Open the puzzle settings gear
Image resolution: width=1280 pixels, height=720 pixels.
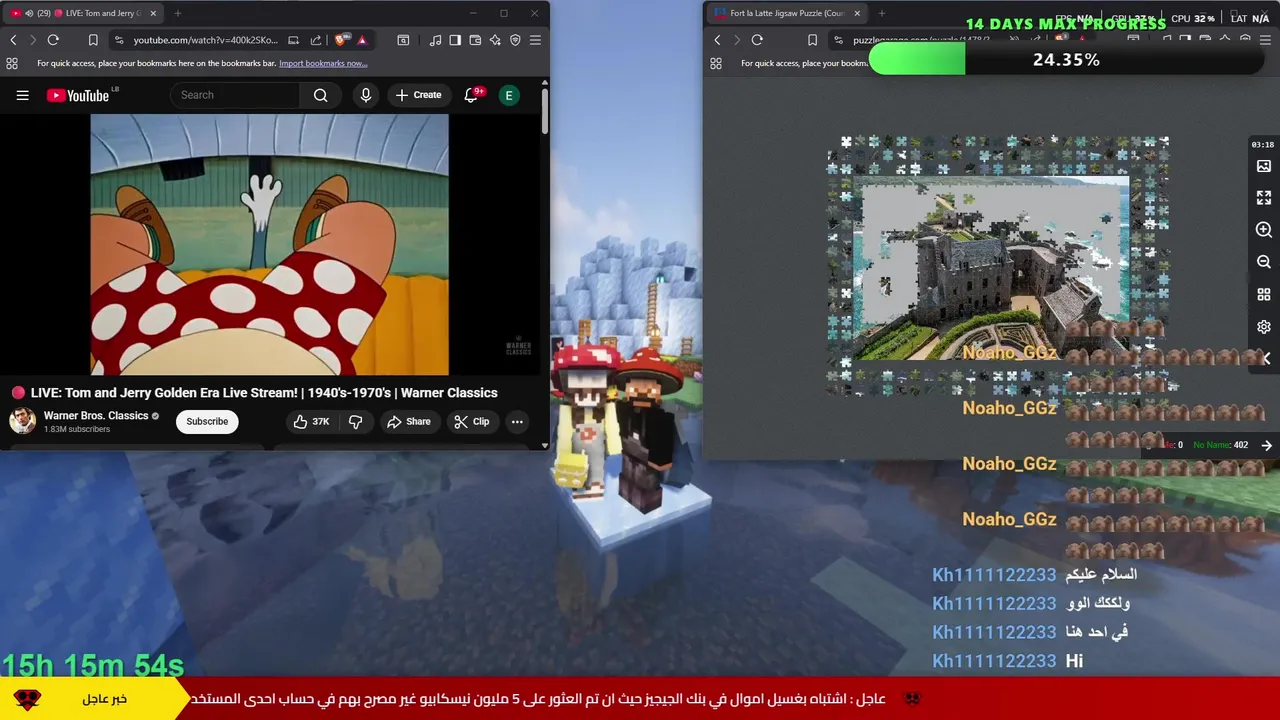[x=1264, y=327]
